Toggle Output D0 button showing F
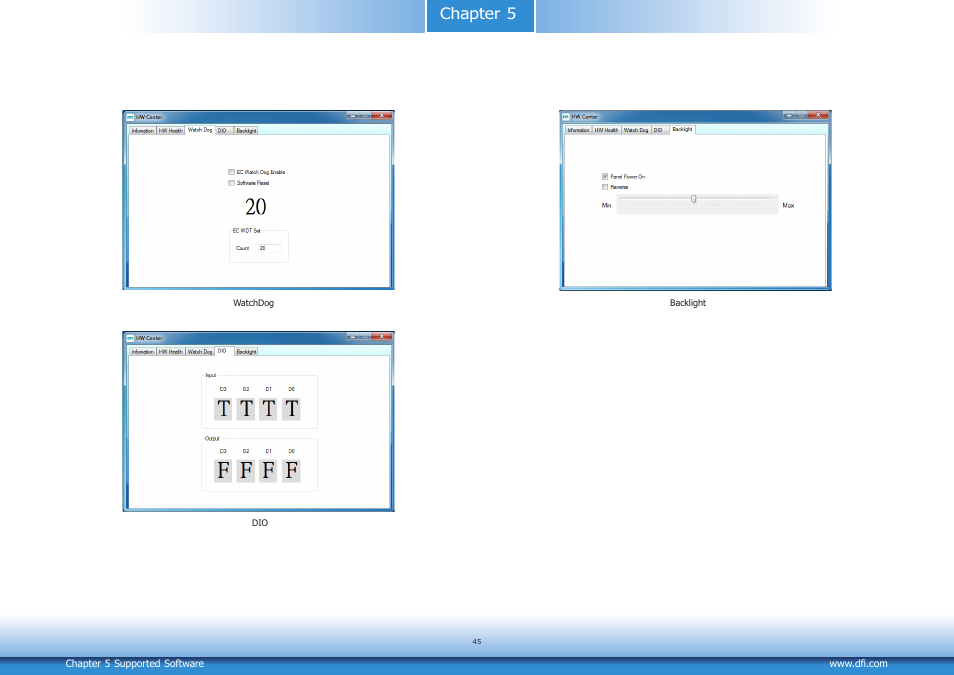 click(x=291, y=470)
